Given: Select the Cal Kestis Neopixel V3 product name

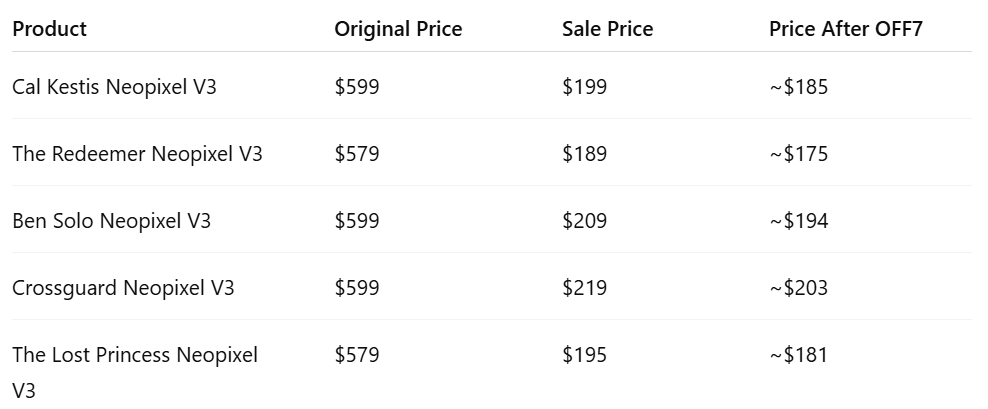Looking at the screenshot, I should tap(114, 87).
